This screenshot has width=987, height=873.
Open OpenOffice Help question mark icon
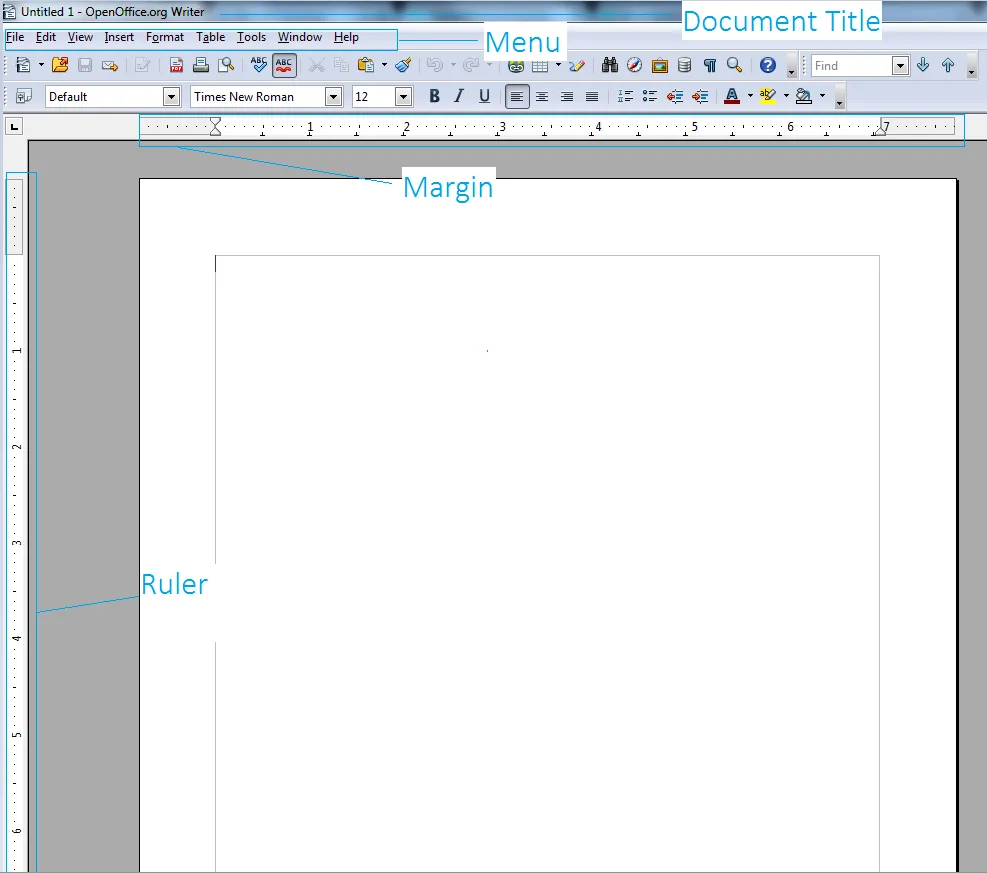(x=767, y=65)
